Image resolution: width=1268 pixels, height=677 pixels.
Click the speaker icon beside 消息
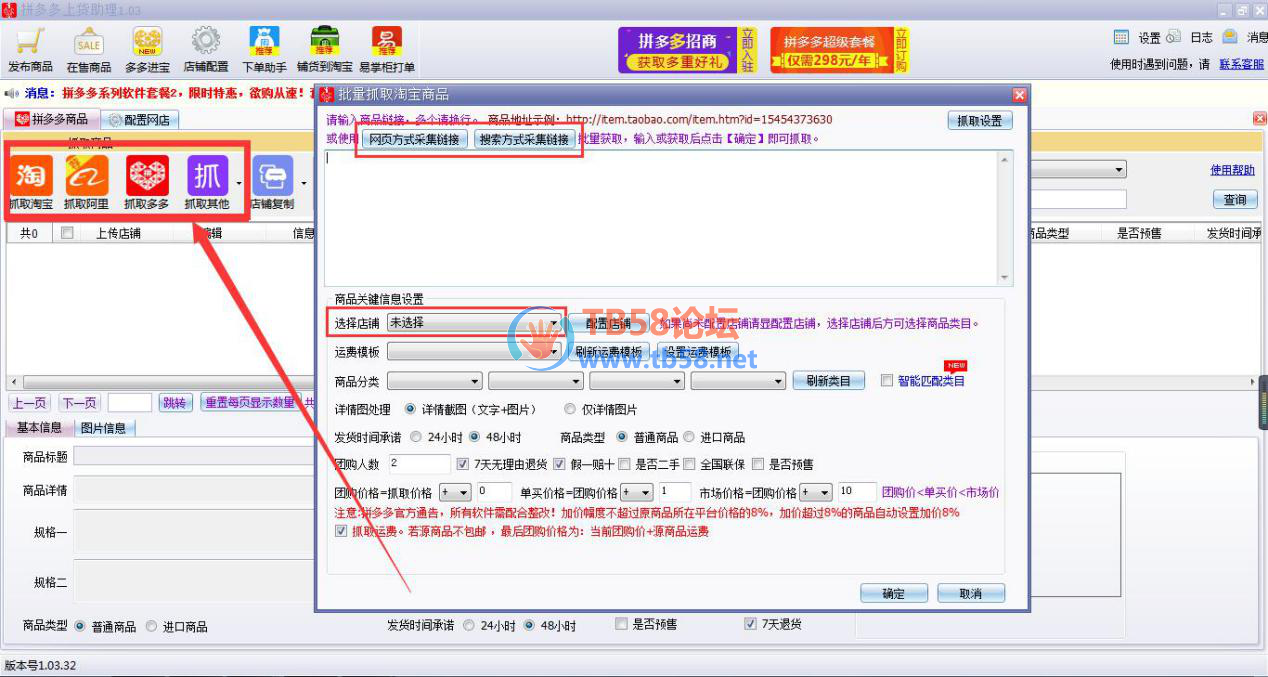click(x=12, y=93)
